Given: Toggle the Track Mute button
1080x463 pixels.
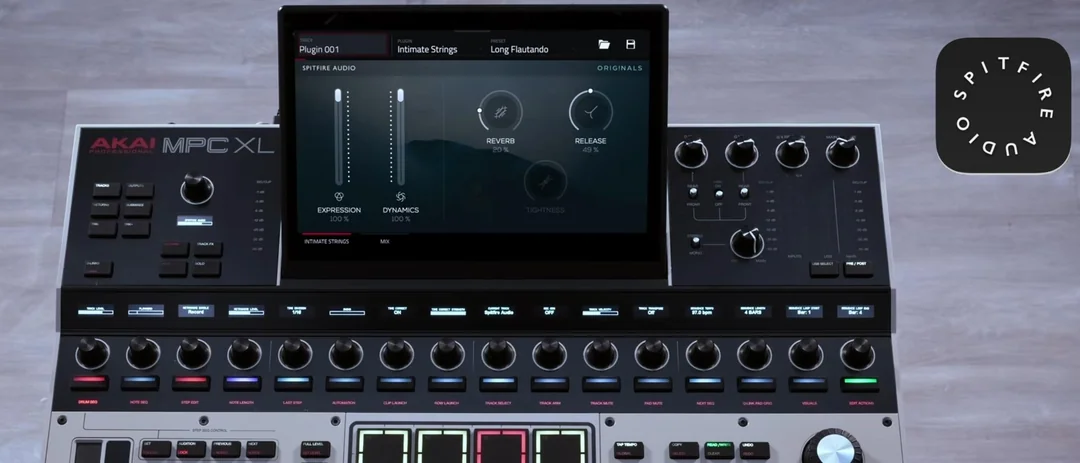Looking at the screenshot, I should [x=600, y=383].
